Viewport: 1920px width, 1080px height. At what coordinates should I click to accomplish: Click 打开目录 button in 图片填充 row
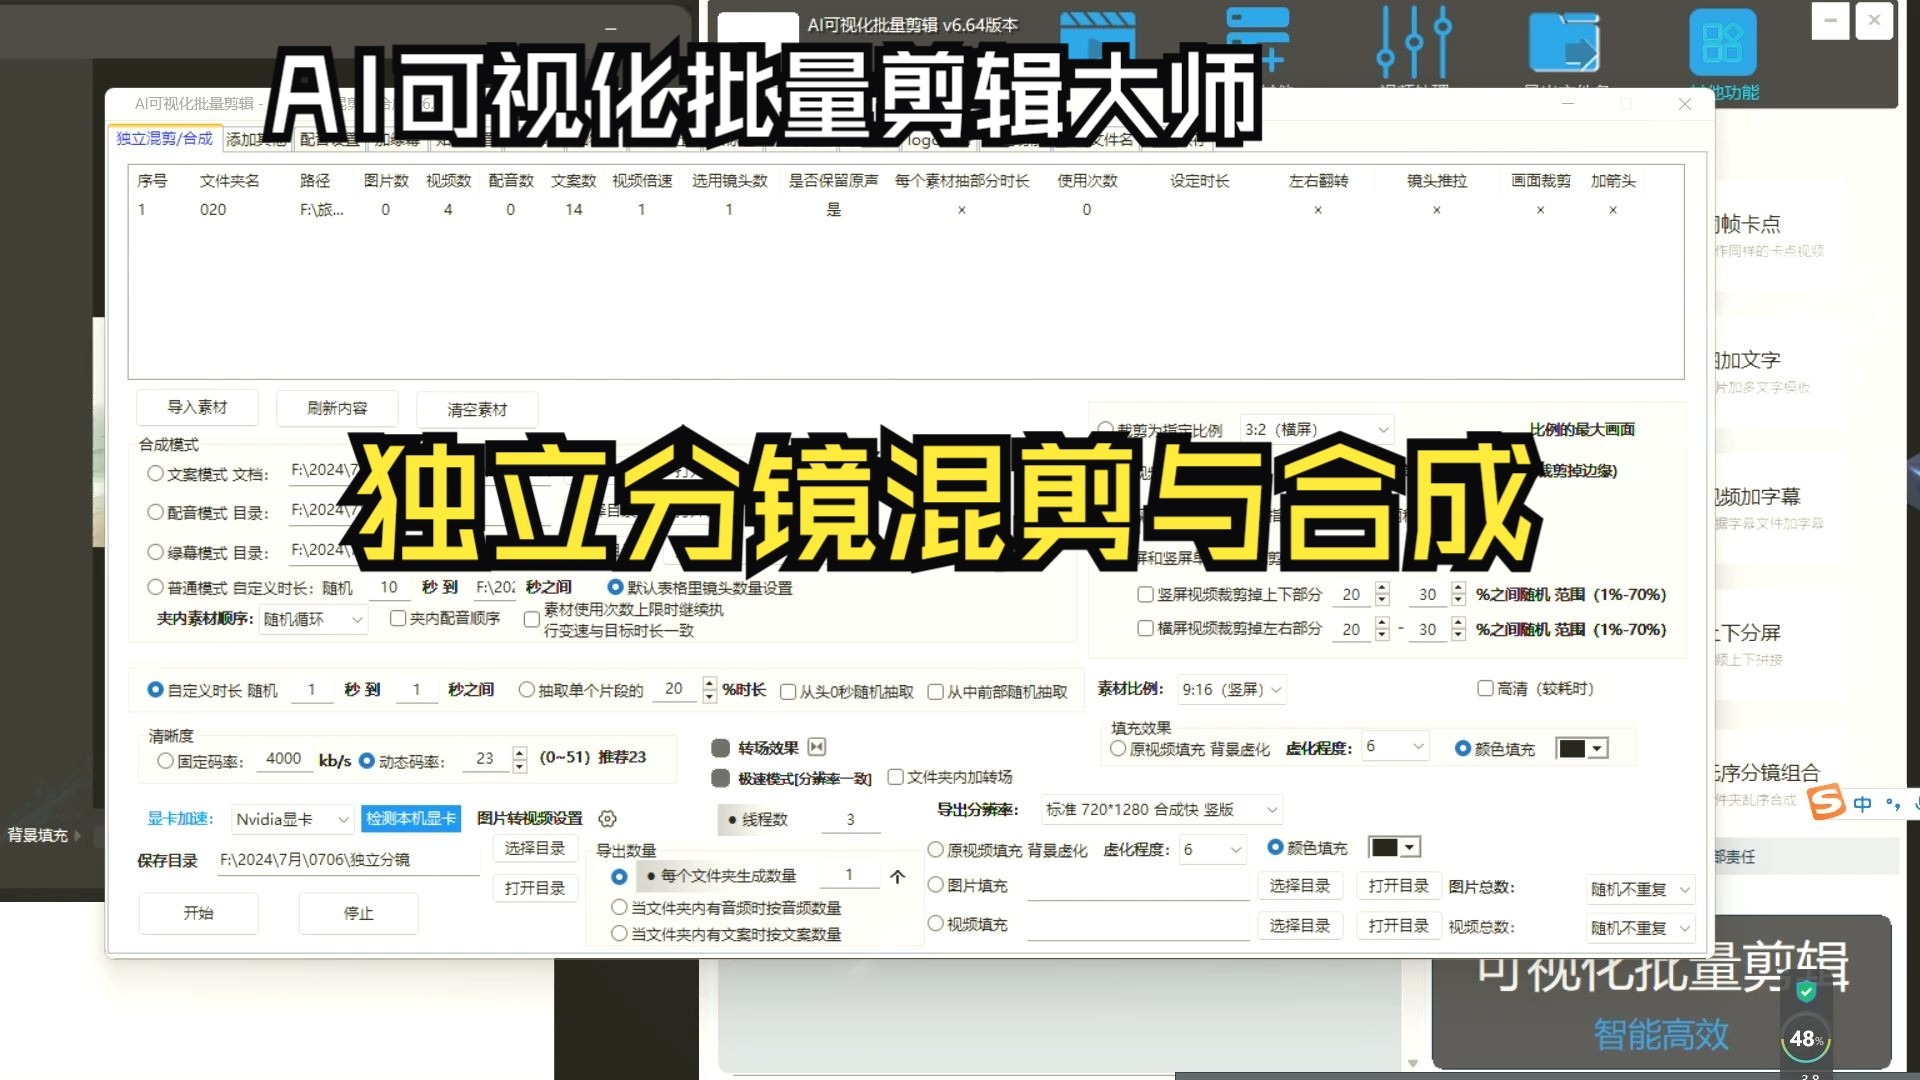click(1398, 886)
